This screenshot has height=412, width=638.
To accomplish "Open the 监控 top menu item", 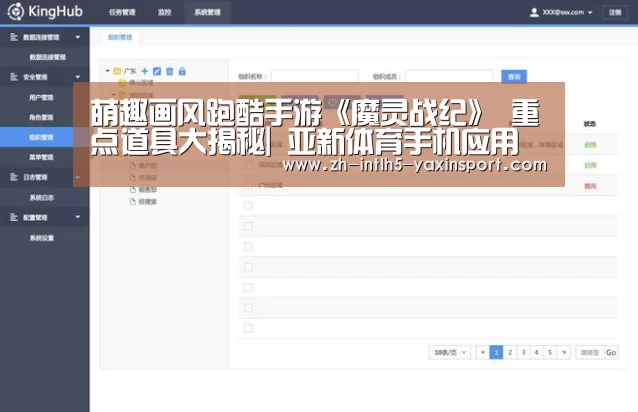I will (165, 12).
